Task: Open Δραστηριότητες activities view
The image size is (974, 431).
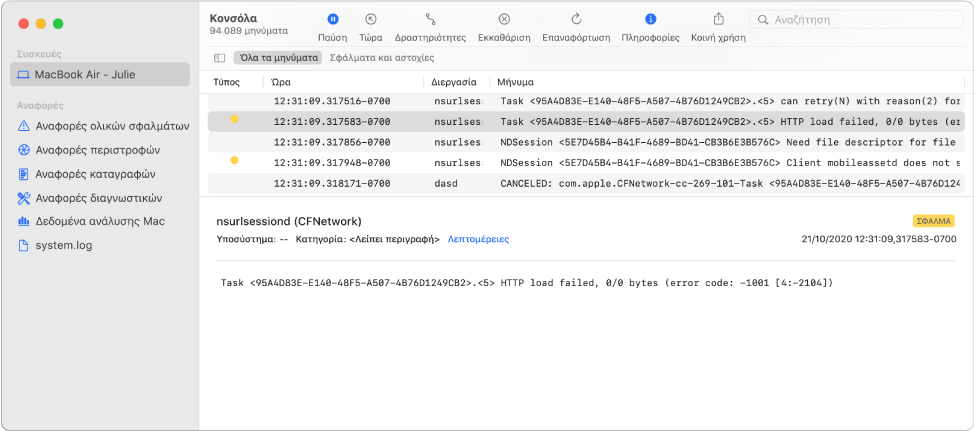Action: click(430, 27)
